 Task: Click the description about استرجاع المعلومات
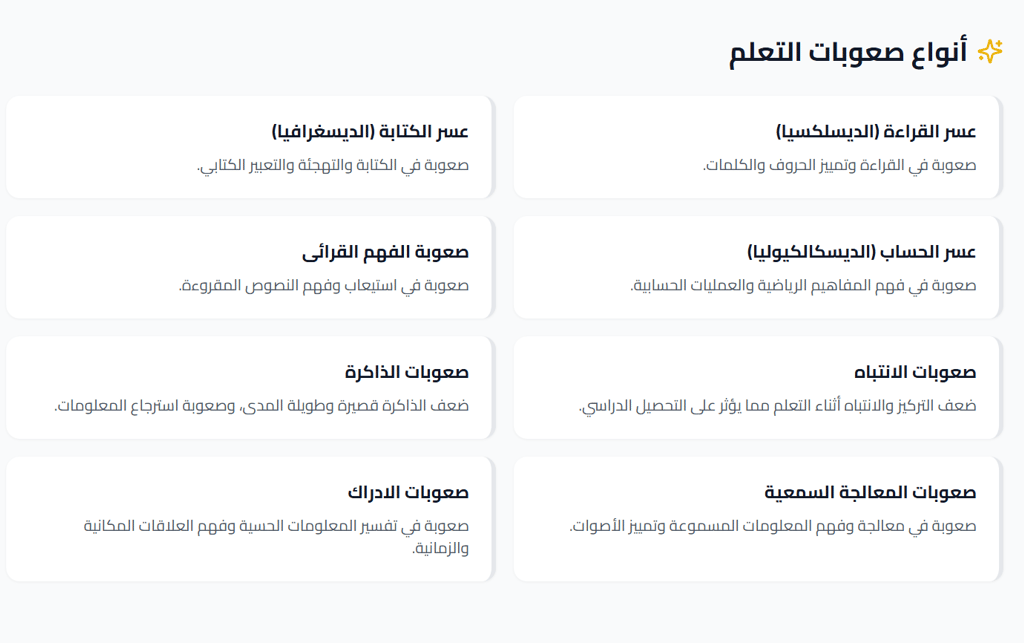click(261, 406)
